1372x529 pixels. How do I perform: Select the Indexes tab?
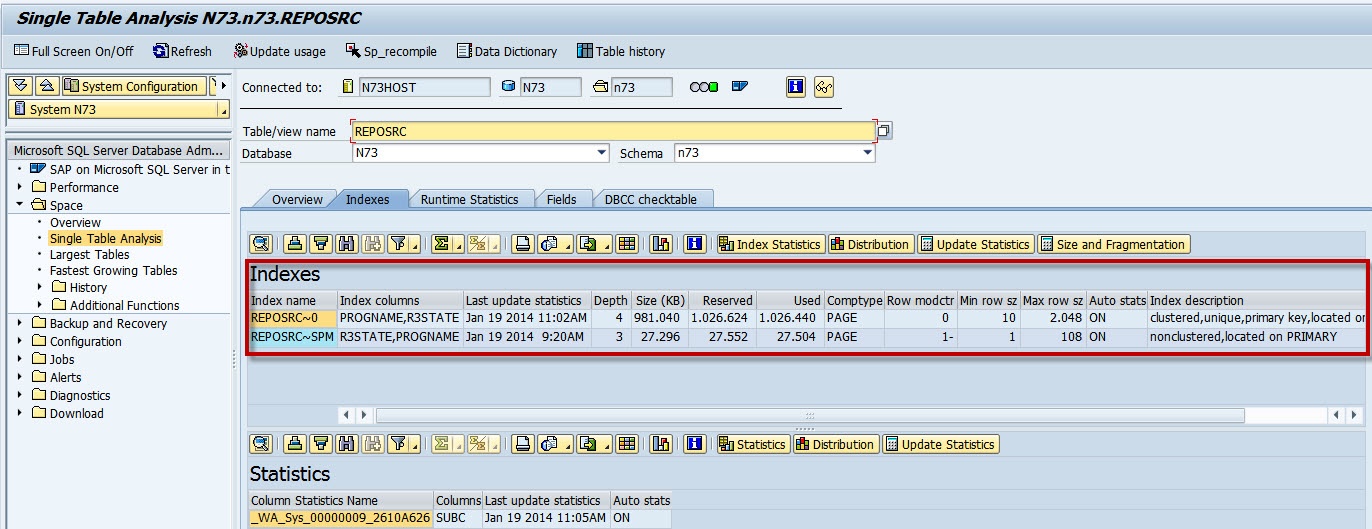click(x=368, y=199)
